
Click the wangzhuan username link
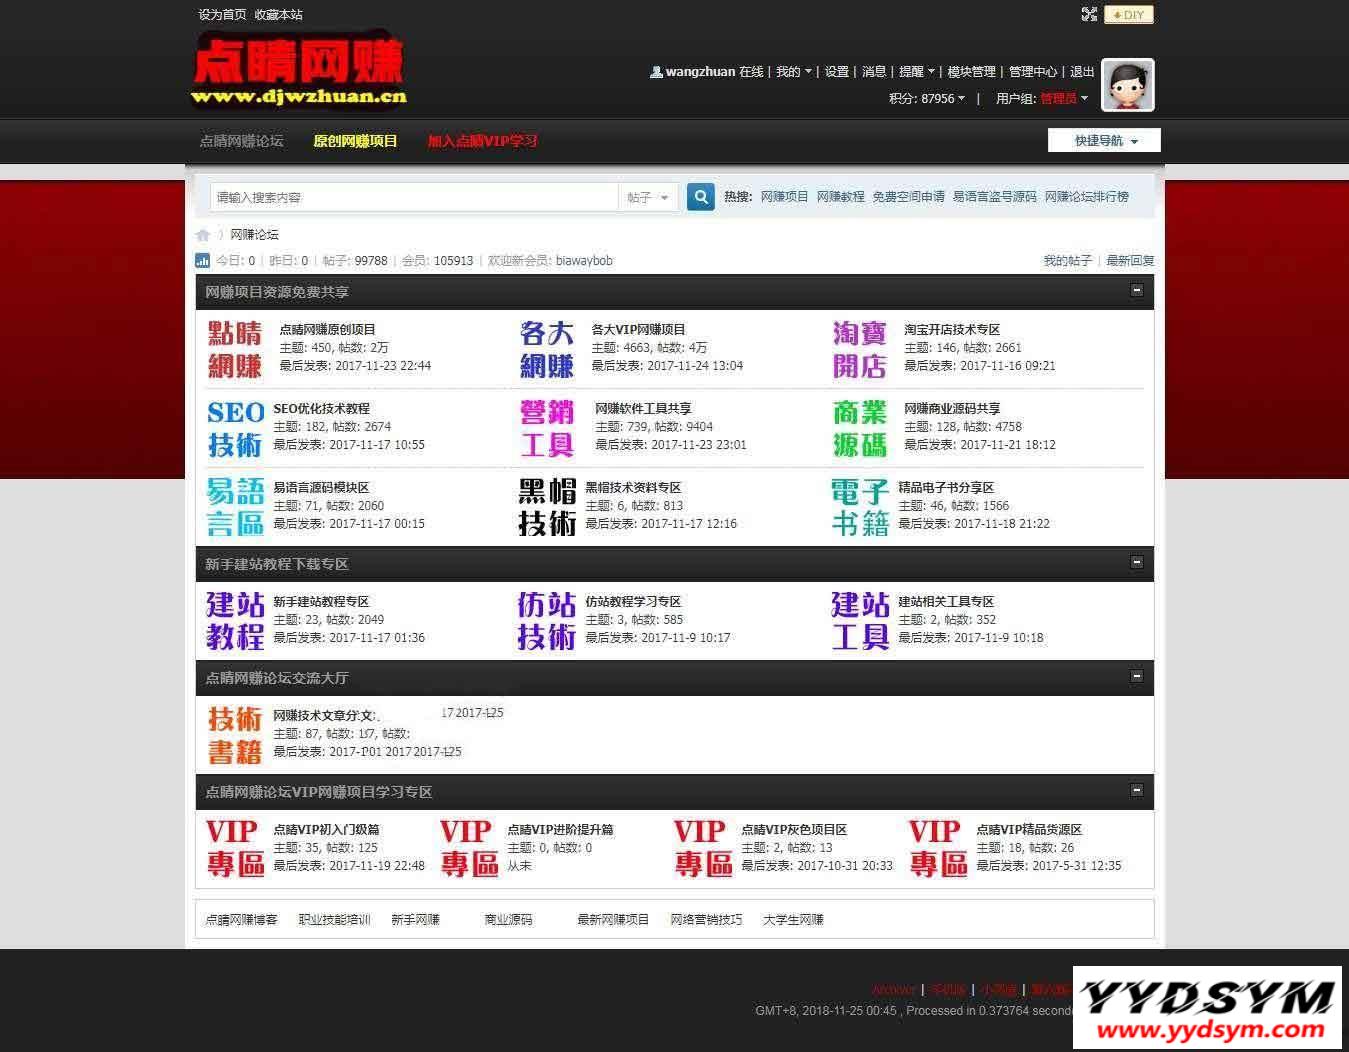pos(700,72)
